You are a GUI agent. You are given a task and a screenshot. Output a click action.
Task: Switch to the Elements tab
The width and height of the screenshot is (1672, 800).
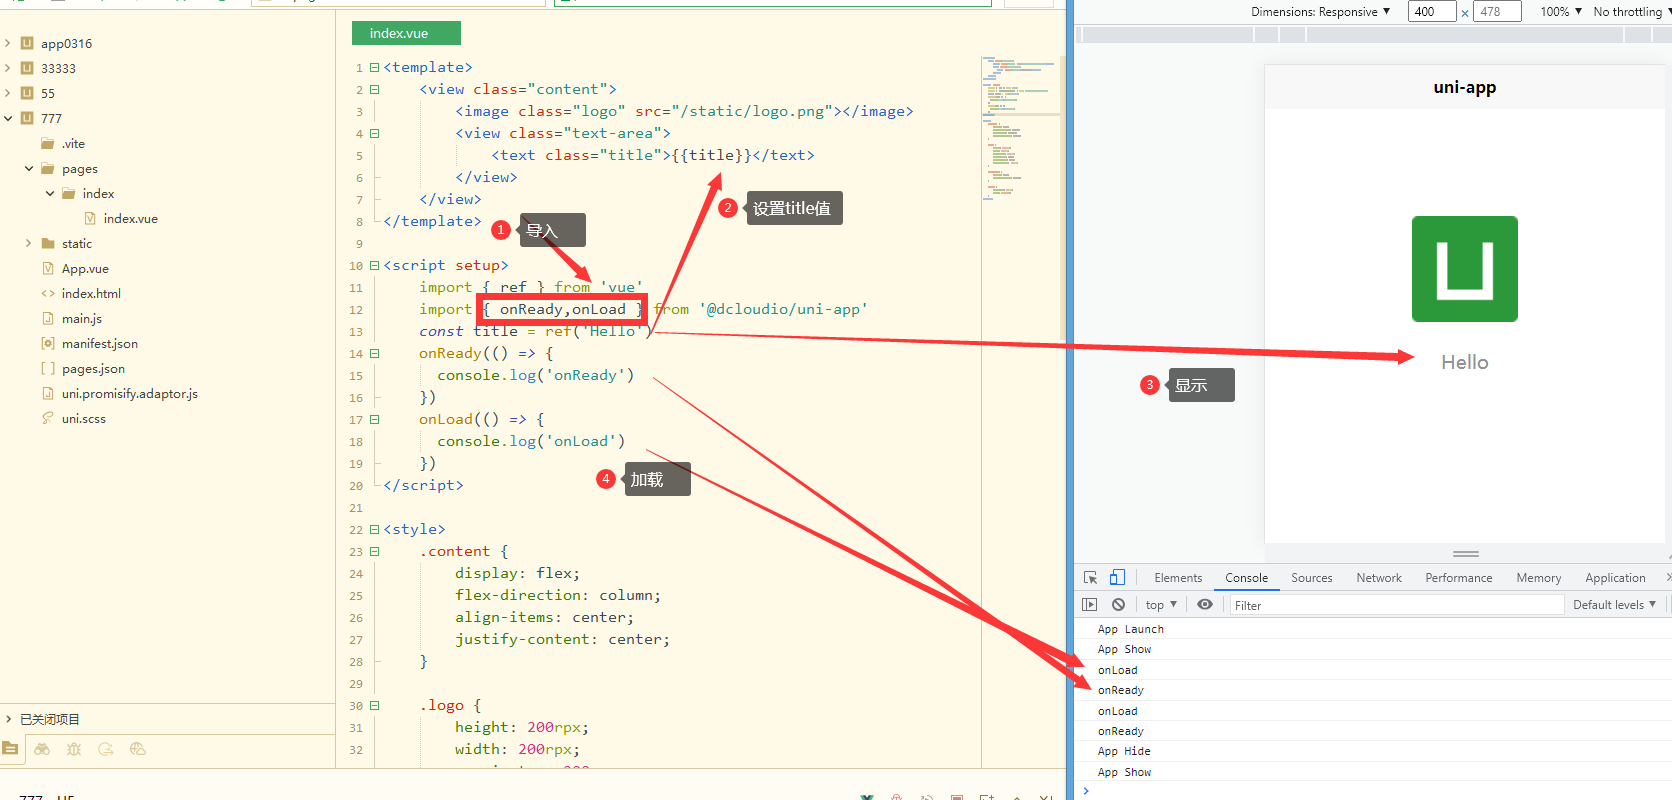[1178, 578]
